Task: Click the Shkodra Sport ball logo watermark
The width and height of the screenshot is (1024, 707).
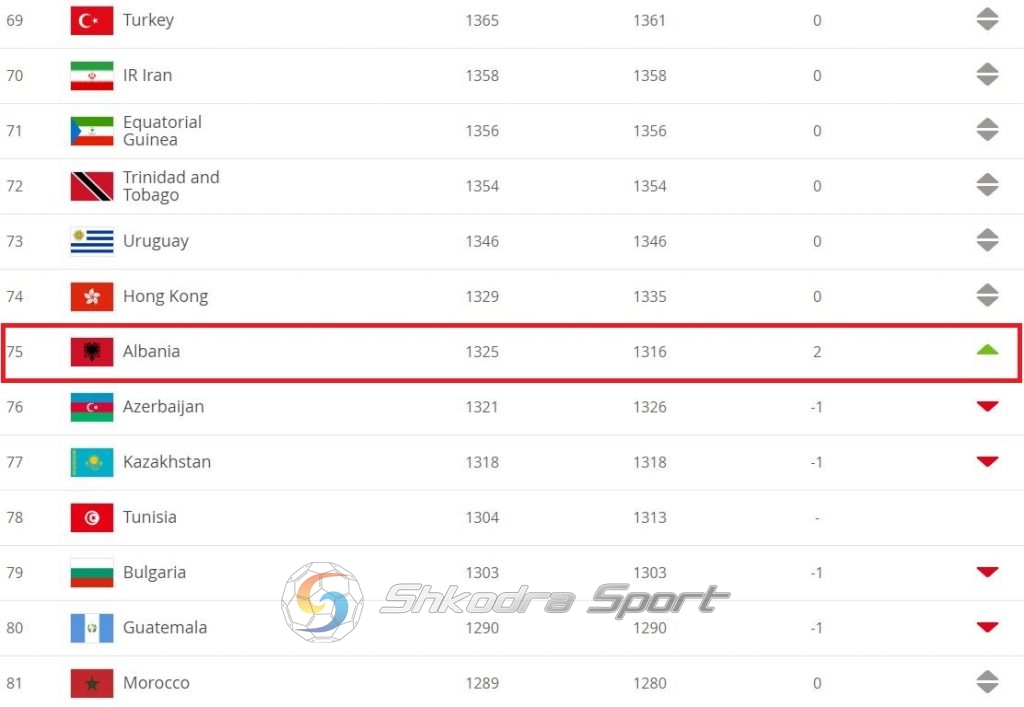Action: tap(323, 602)
